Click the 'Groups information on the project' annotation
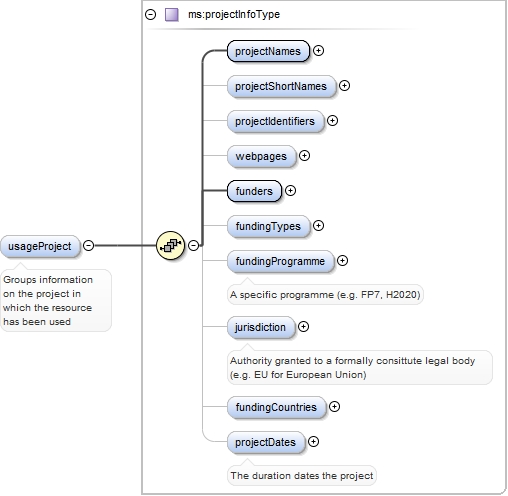This screenshot has width=508, height=496. pos(56,301)
